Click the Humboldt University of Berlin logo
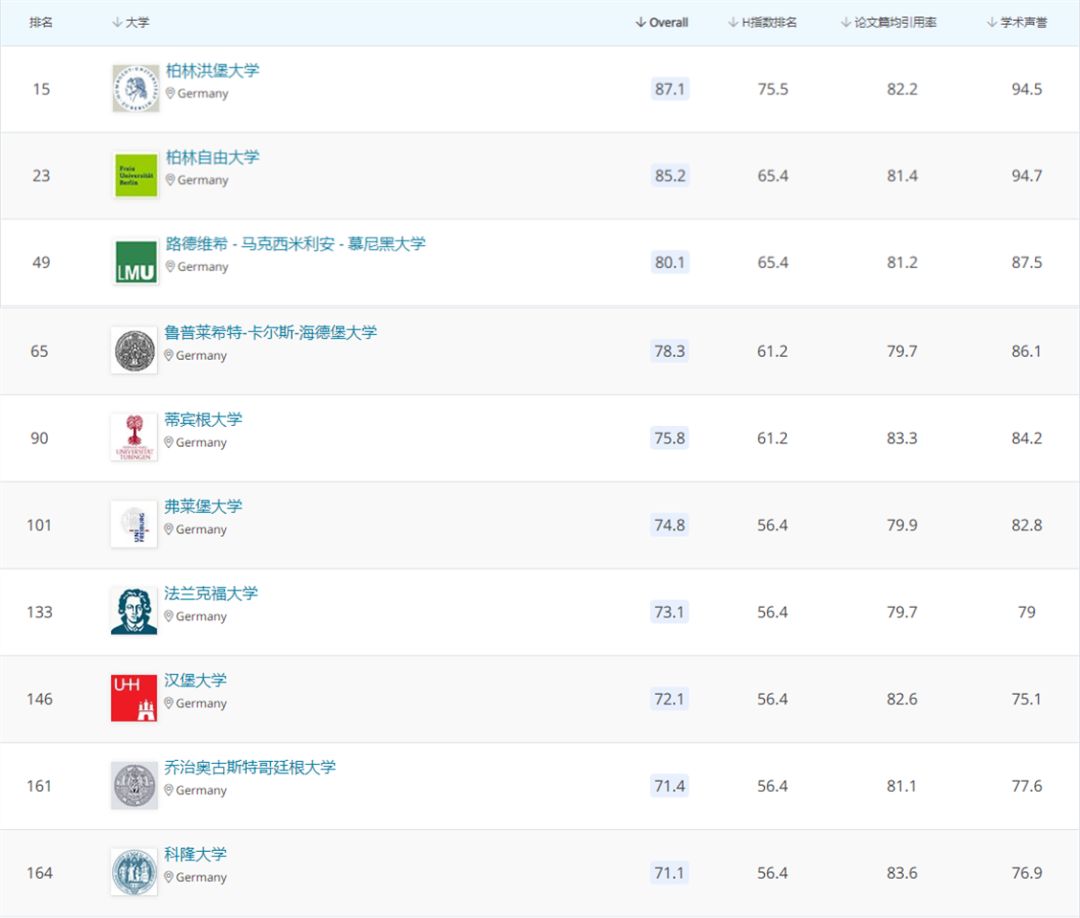This screenshot has width=1080, height=918. (136, 89)
